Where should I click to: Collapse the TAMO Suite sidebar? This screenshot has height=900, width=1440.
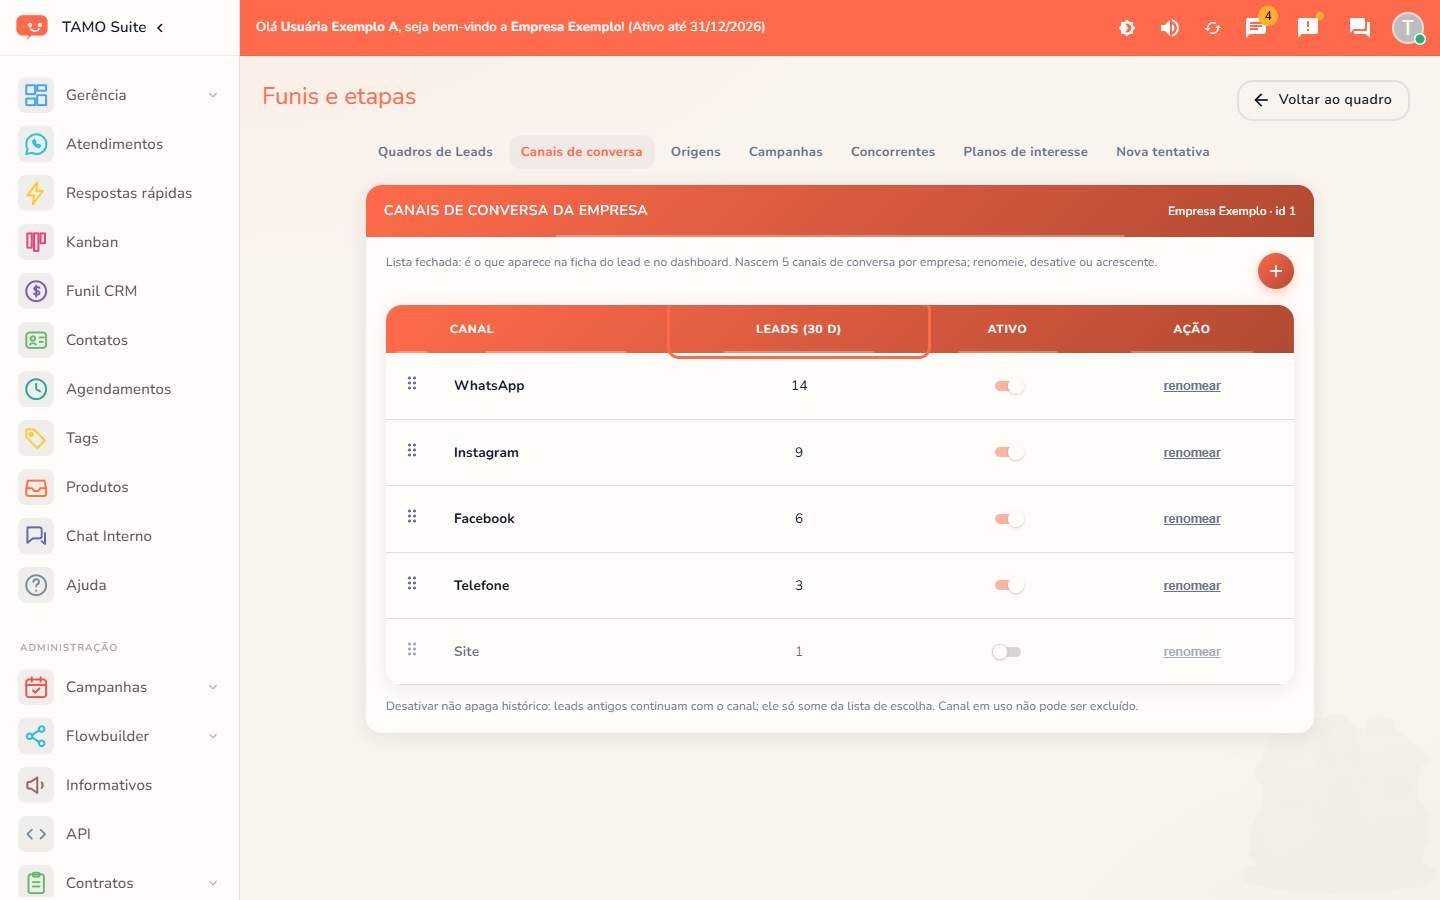[x=160, y=27]
